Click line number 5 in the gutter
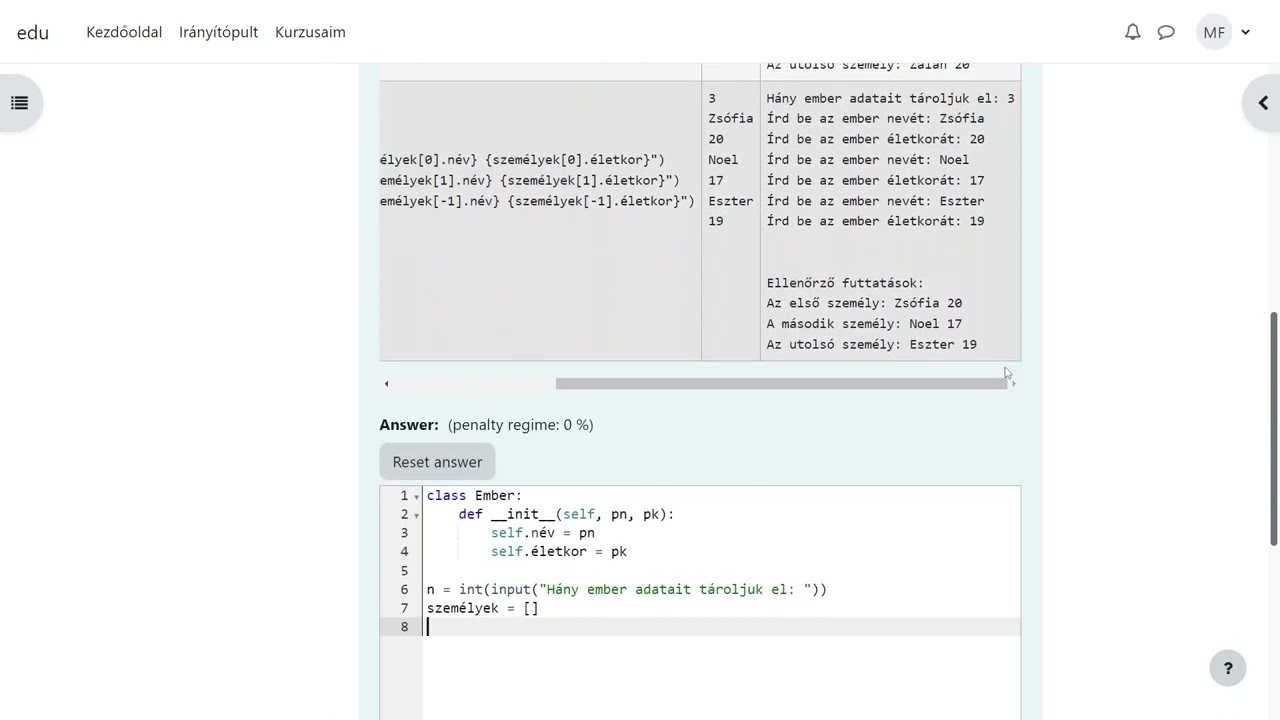1280x720 pixels. coord(404,571)
